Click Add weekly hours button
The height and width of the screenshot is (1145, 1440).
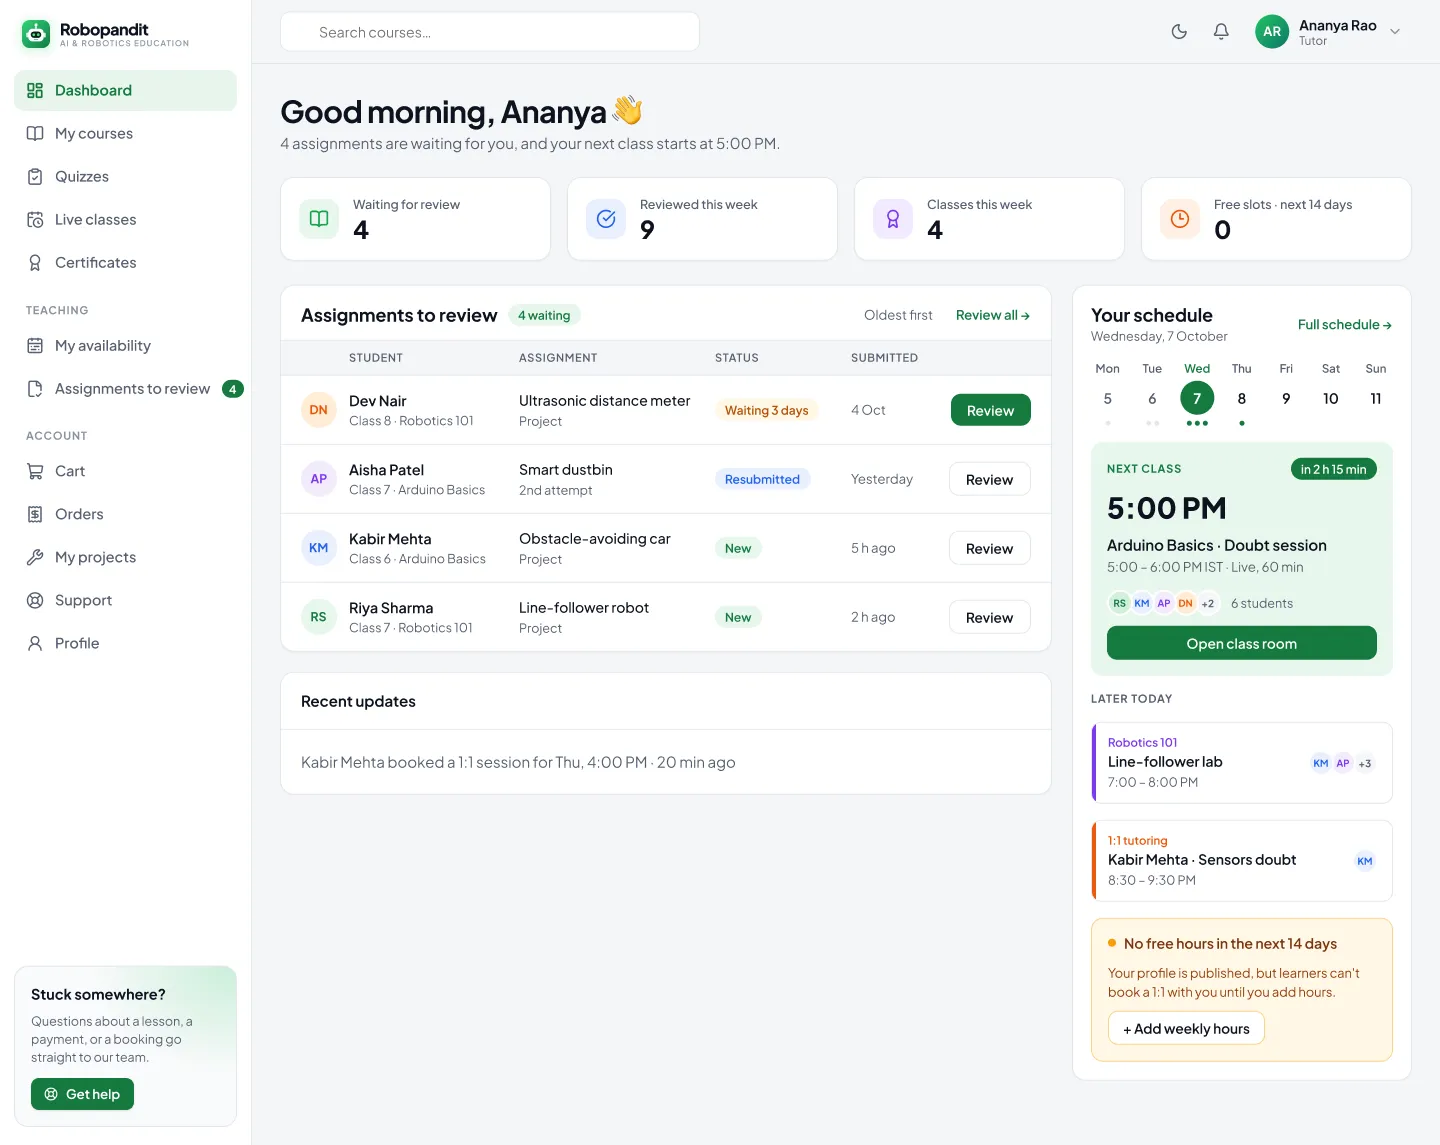[x=1186, y=1028]
